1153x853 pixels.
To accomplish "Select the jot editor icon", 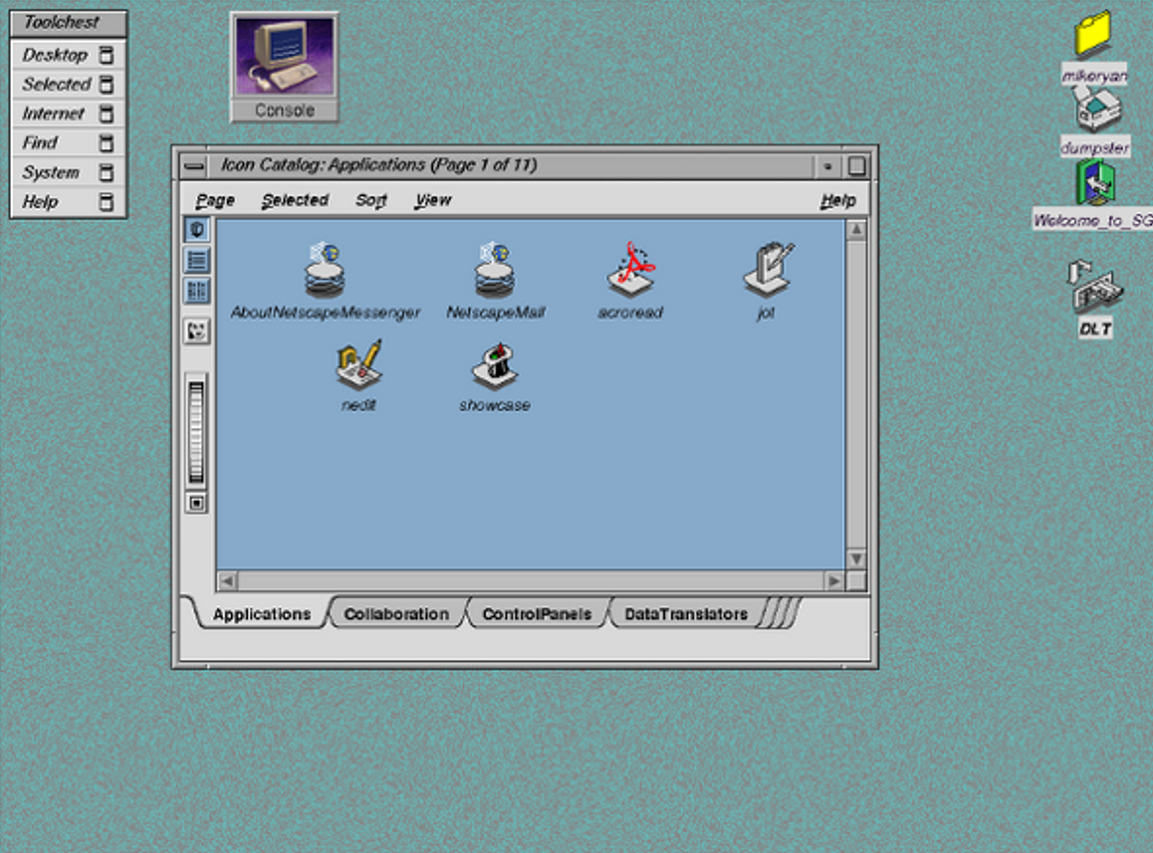I will tap(767, 270).
